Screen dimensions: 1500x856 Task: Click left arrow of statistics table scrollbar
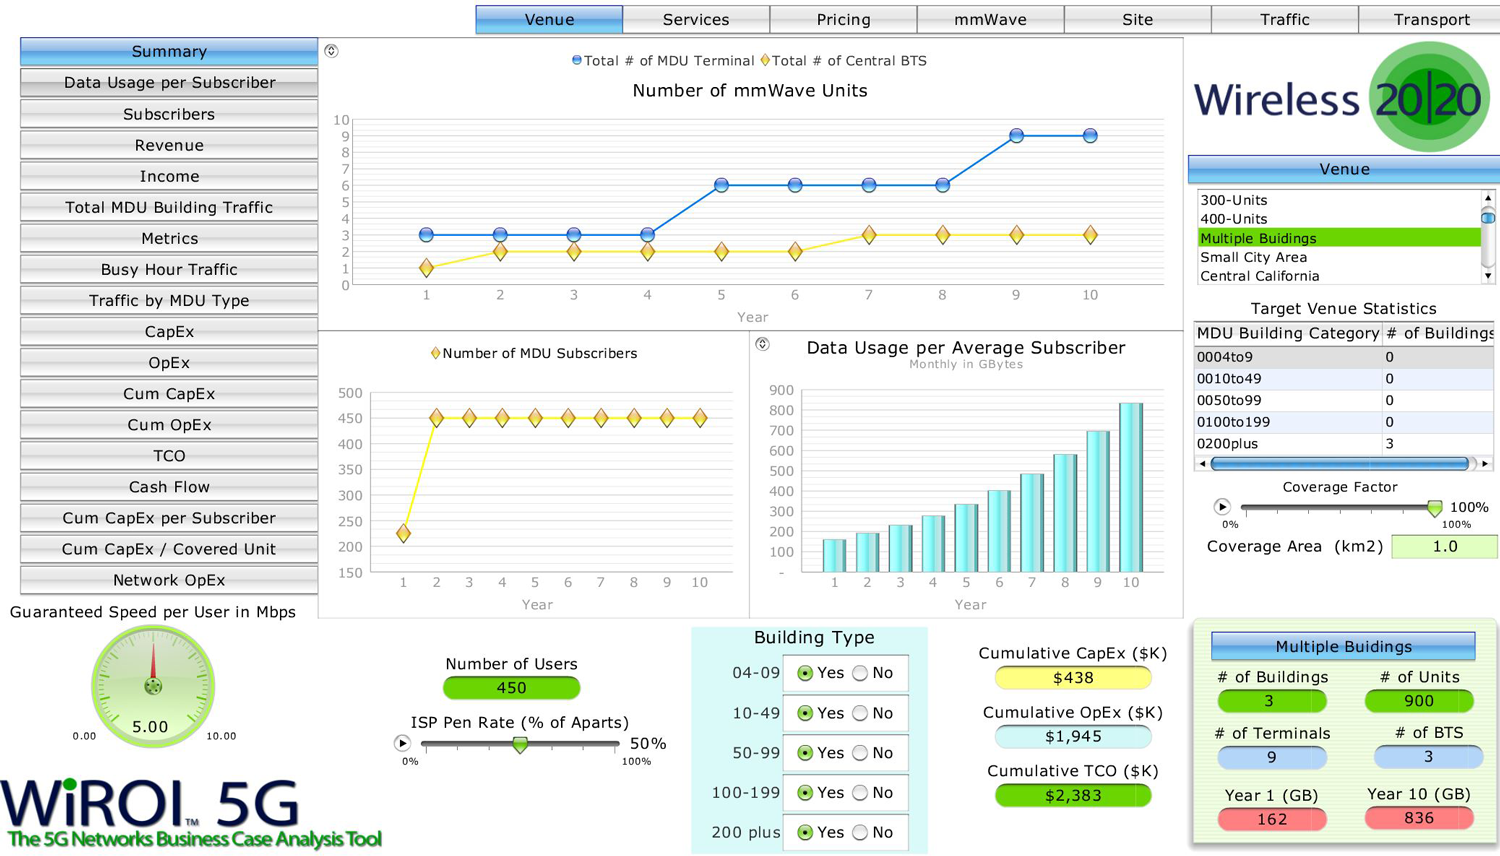(1202, 464)
